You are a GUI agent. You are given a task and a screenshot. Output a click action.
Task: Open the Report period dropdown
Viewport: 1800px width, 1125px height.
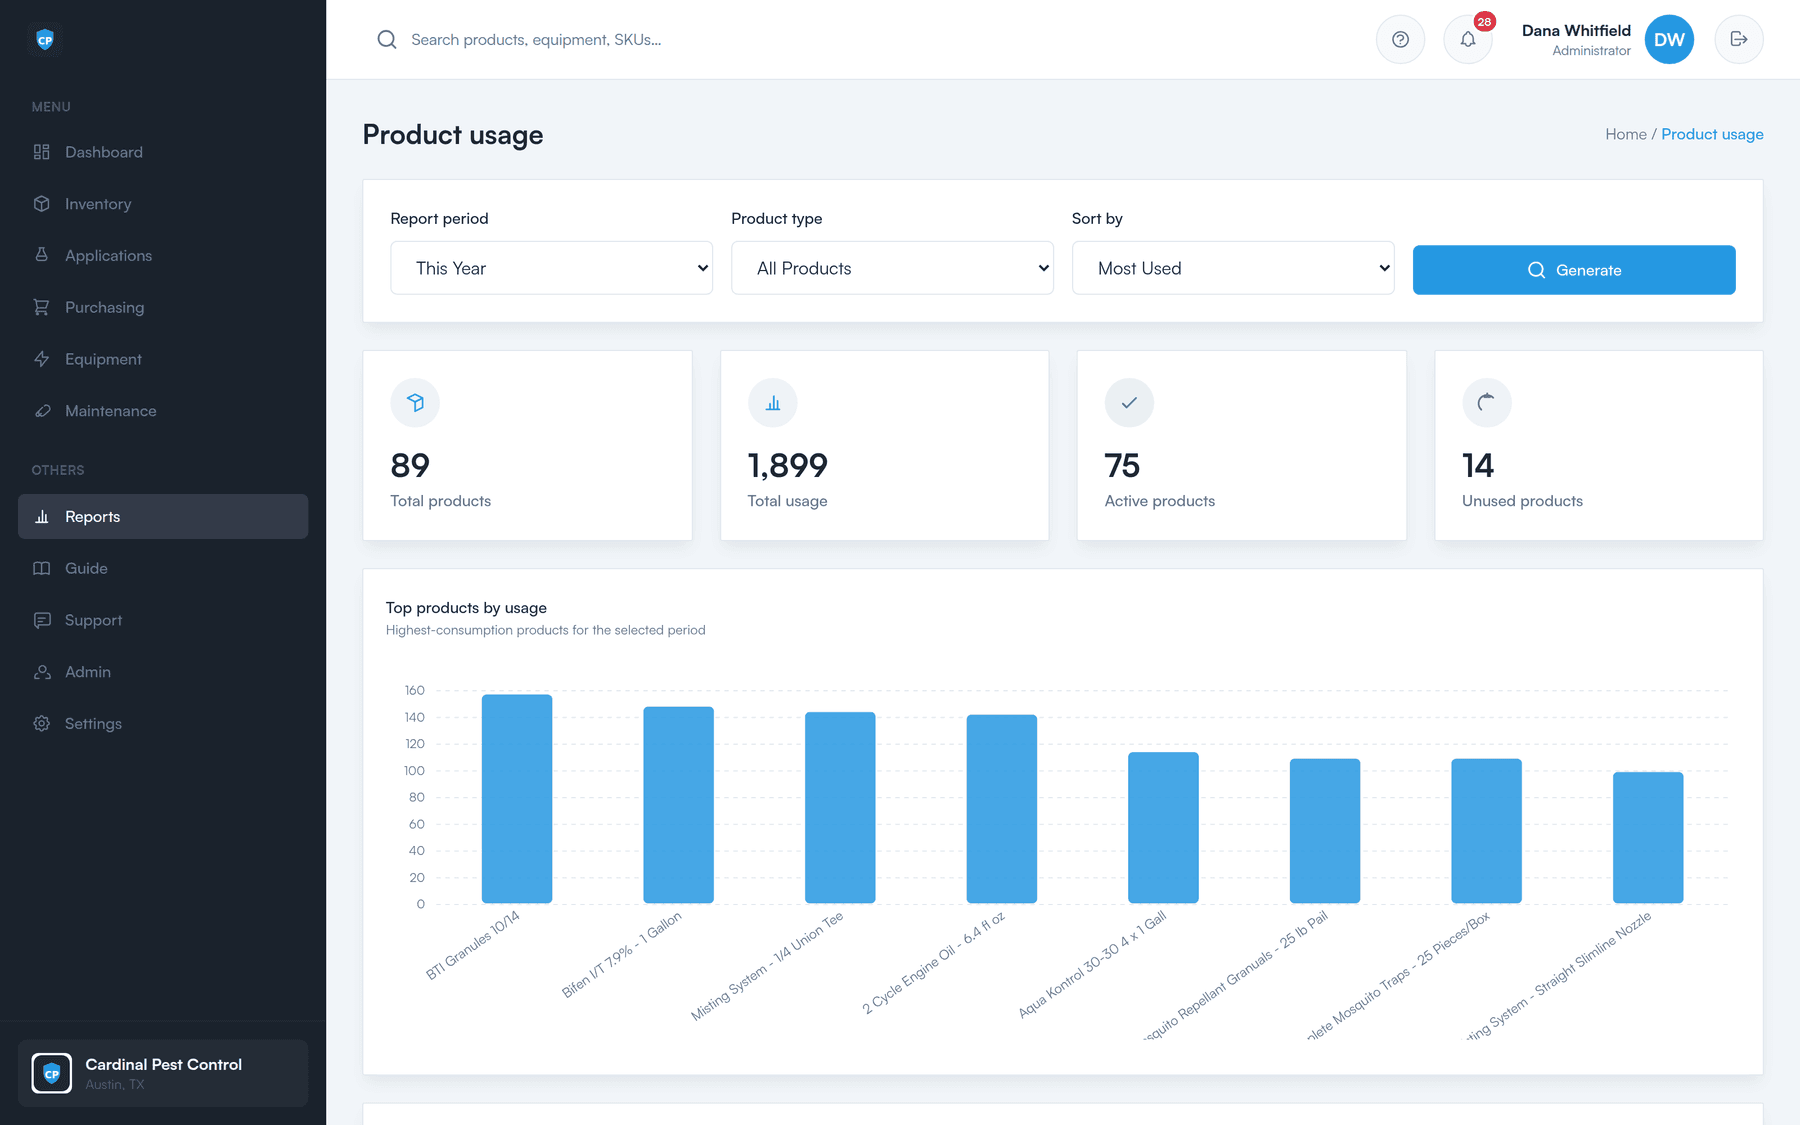tap(551, 268)
